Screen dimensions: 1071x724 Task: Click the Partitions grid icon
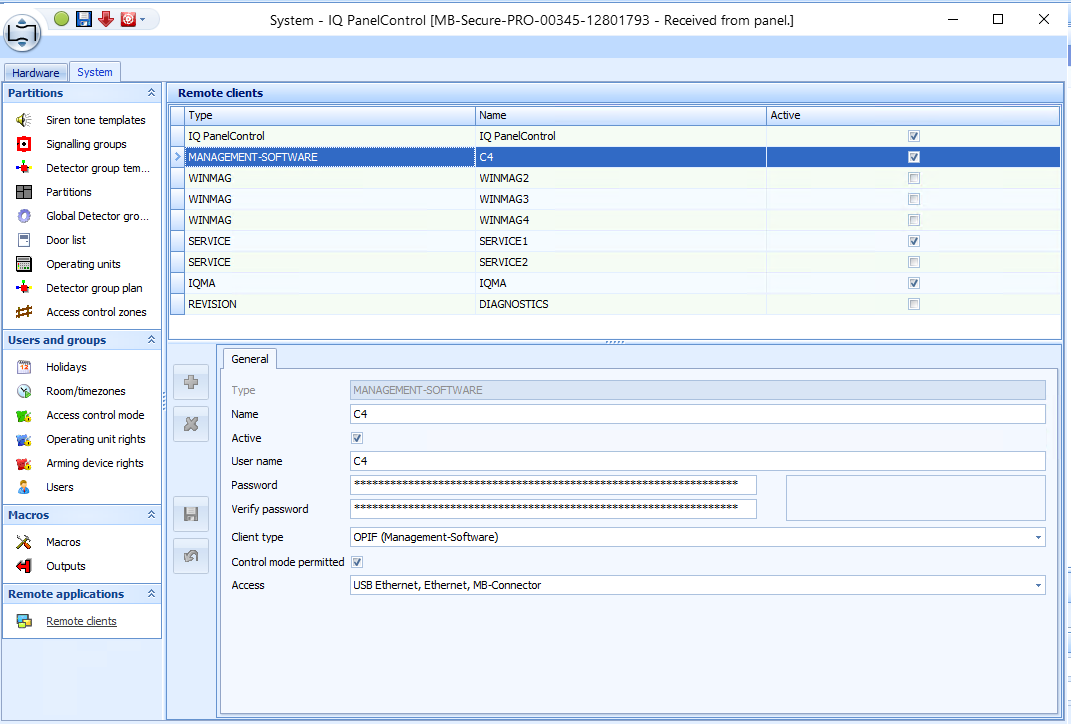pyautogui.click(x=24, y=192)
